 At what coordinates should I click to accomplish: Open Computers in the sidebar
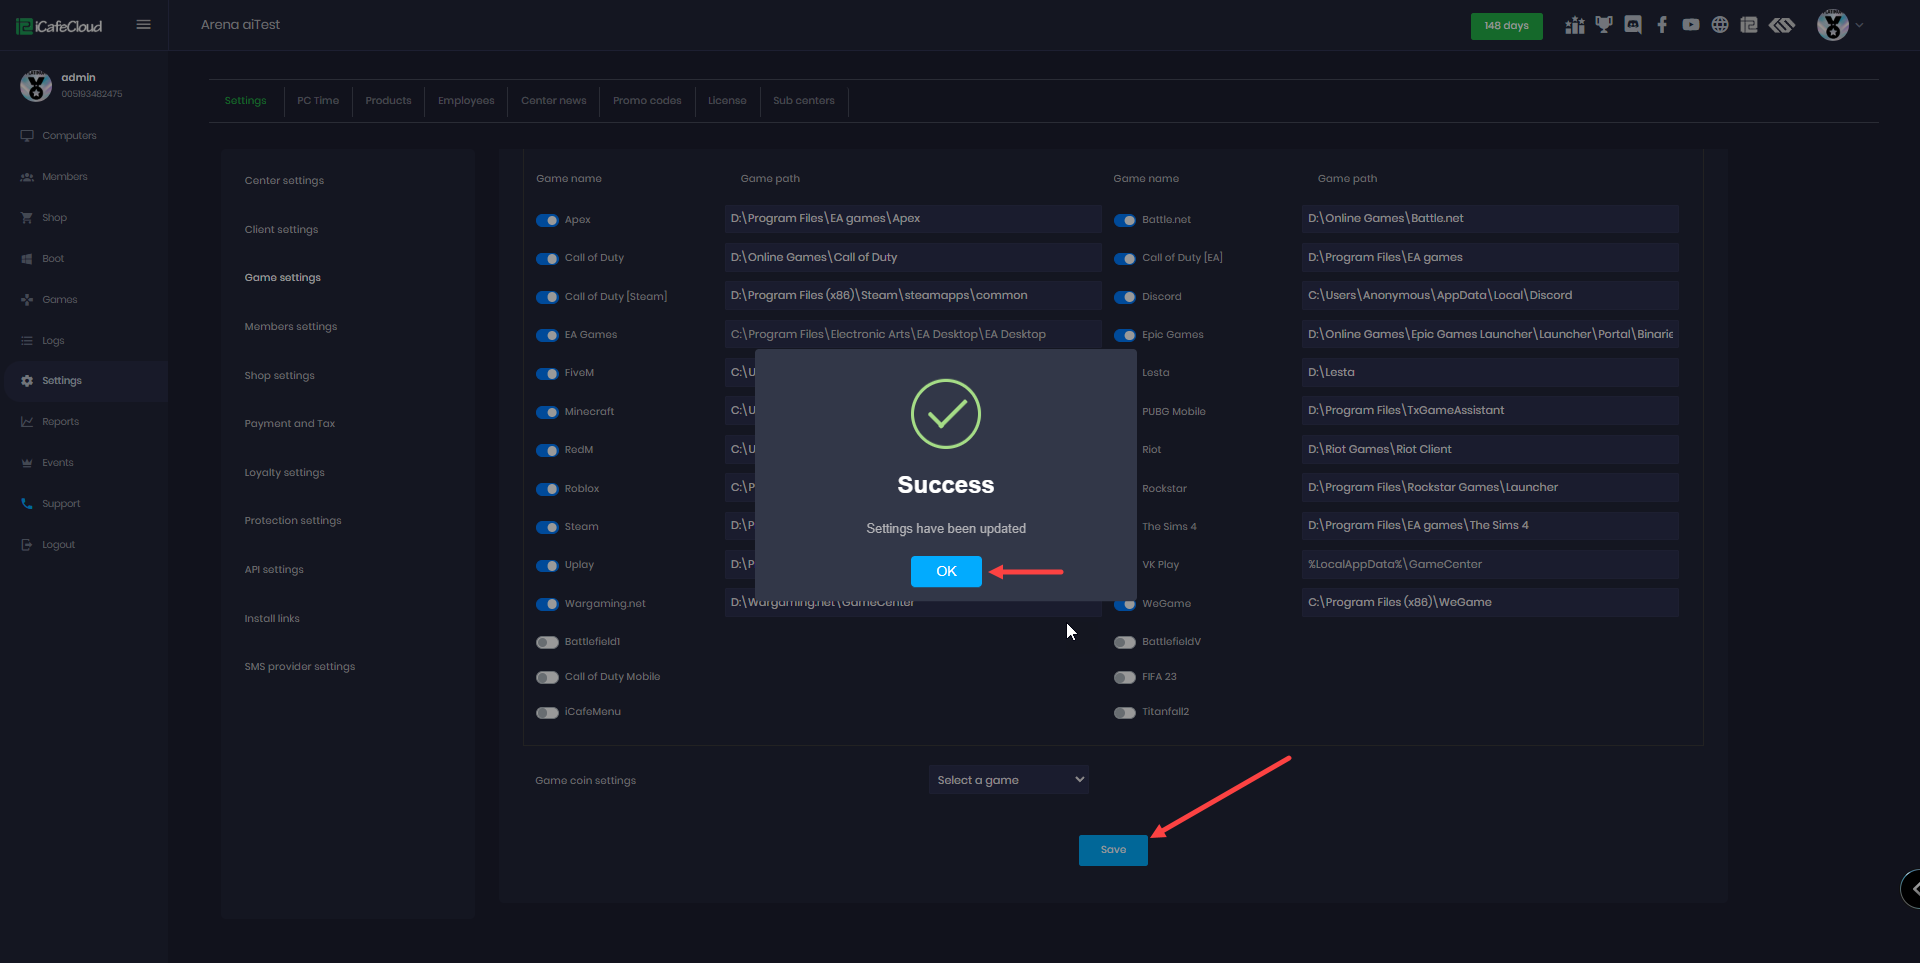(69, 136)
